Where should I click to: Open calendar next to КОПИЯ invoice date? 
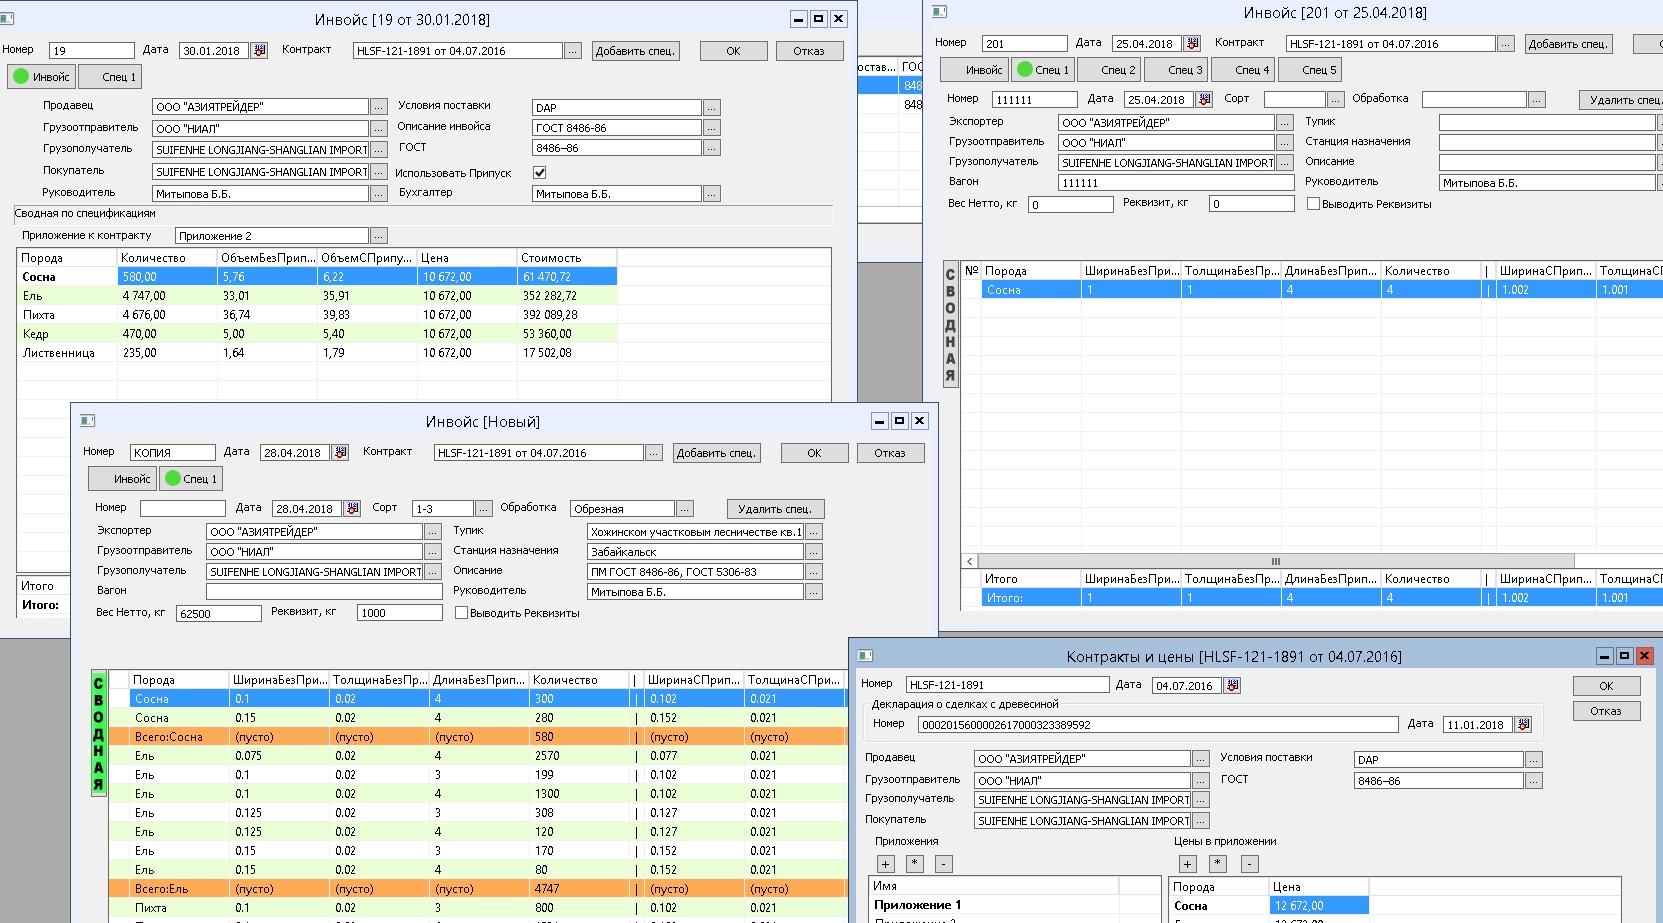(340, 453)
